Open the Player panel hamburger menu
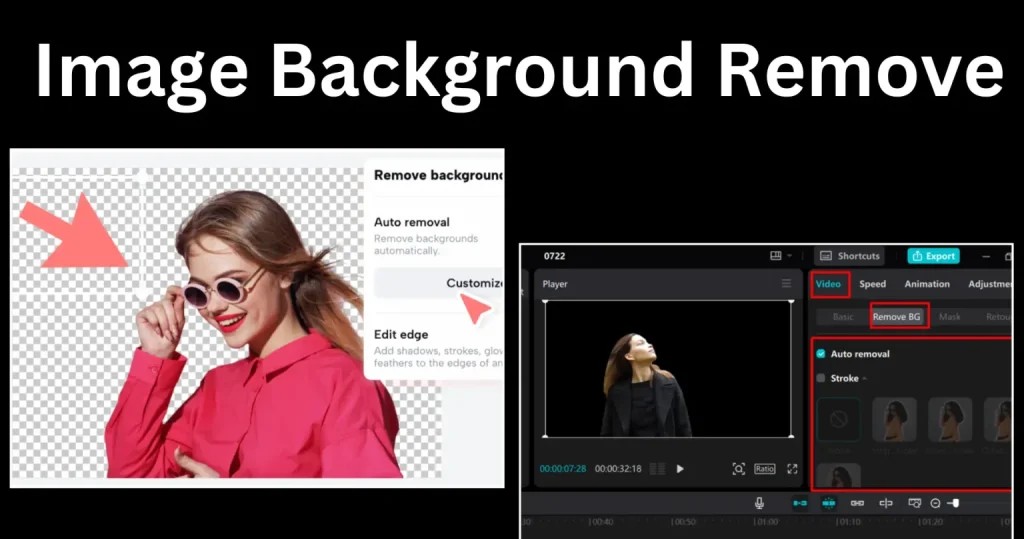Image resolution: width=1024 pixels, height=539 pixels. (x=786, y=284)
